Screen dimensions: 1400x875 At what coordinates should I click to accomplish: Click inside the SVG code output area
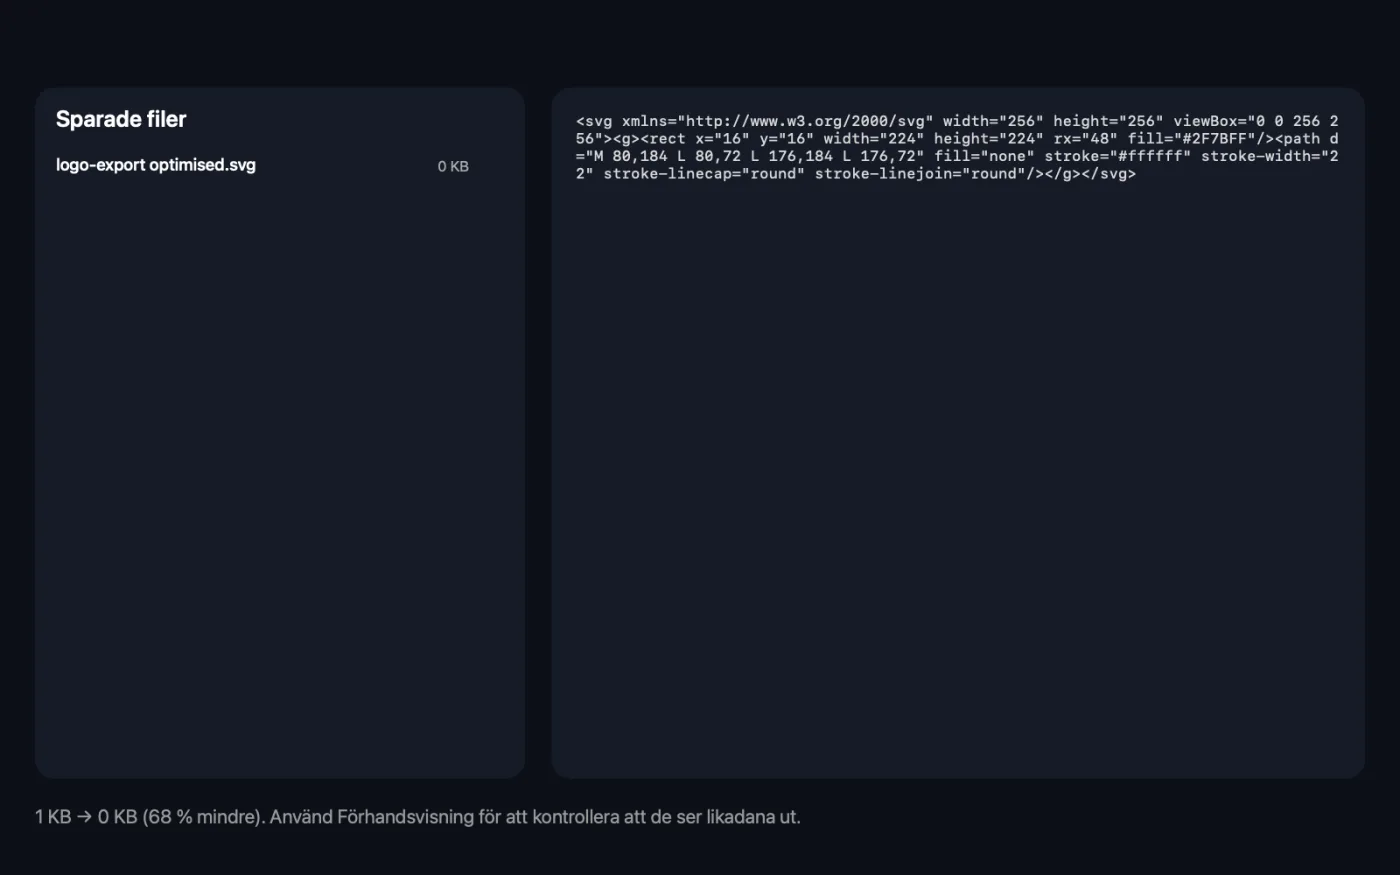coord(957,432)
